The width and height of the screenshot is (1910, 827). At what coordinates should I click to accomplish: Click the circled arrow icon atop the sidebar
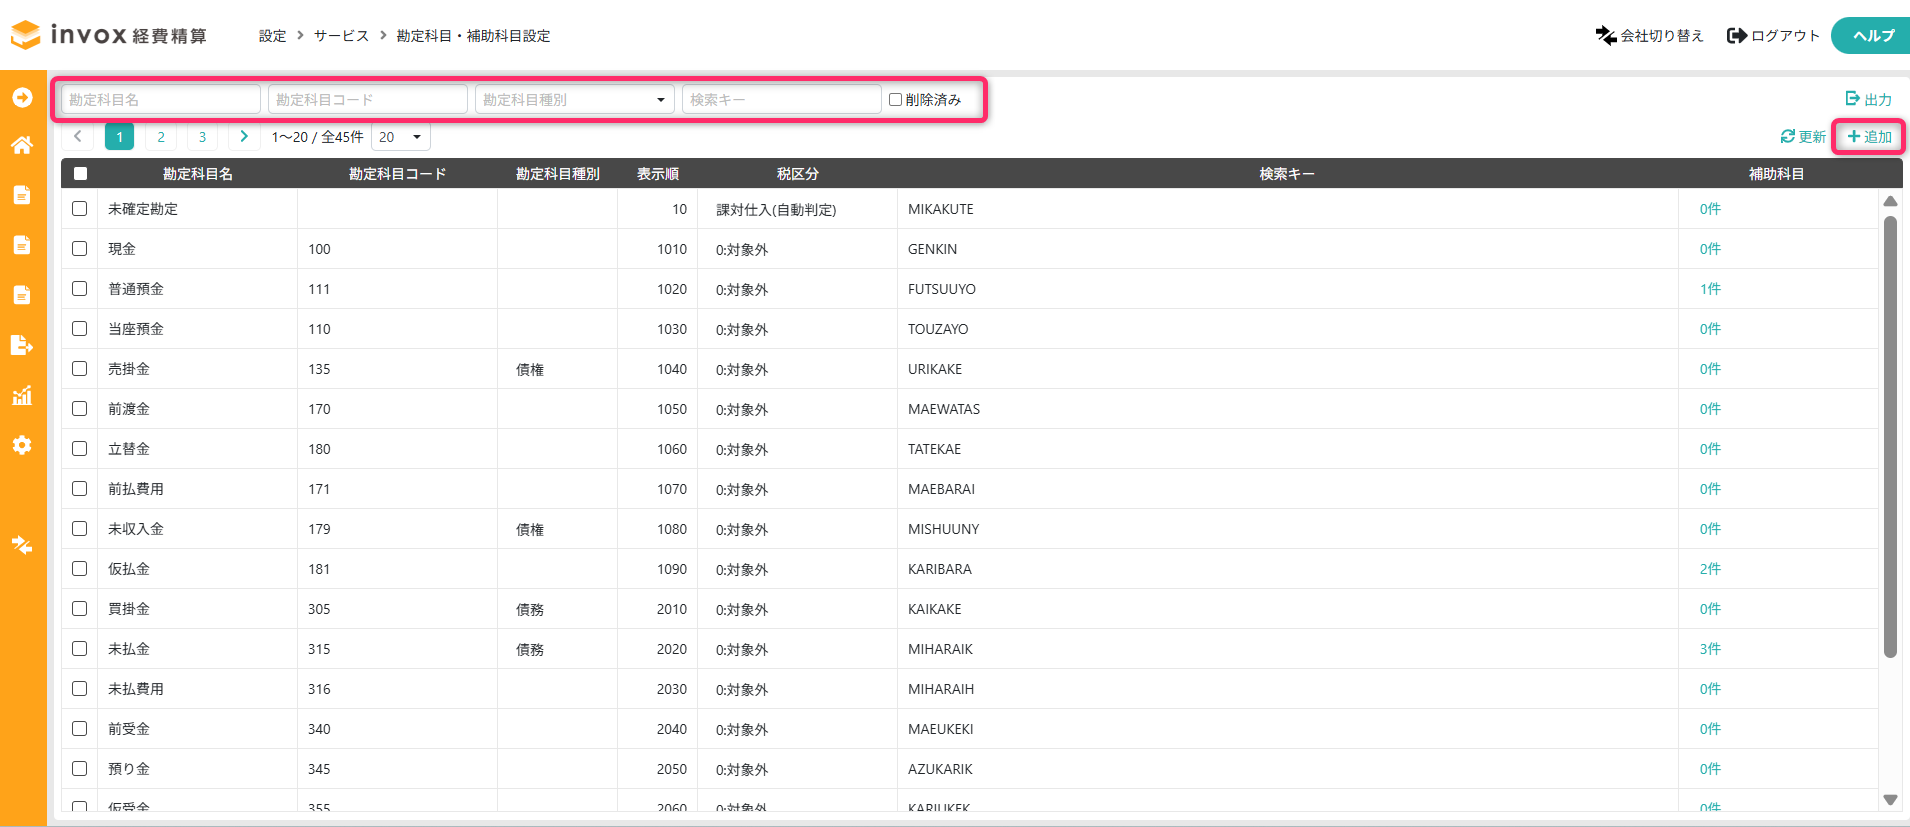tap(22, 97)
